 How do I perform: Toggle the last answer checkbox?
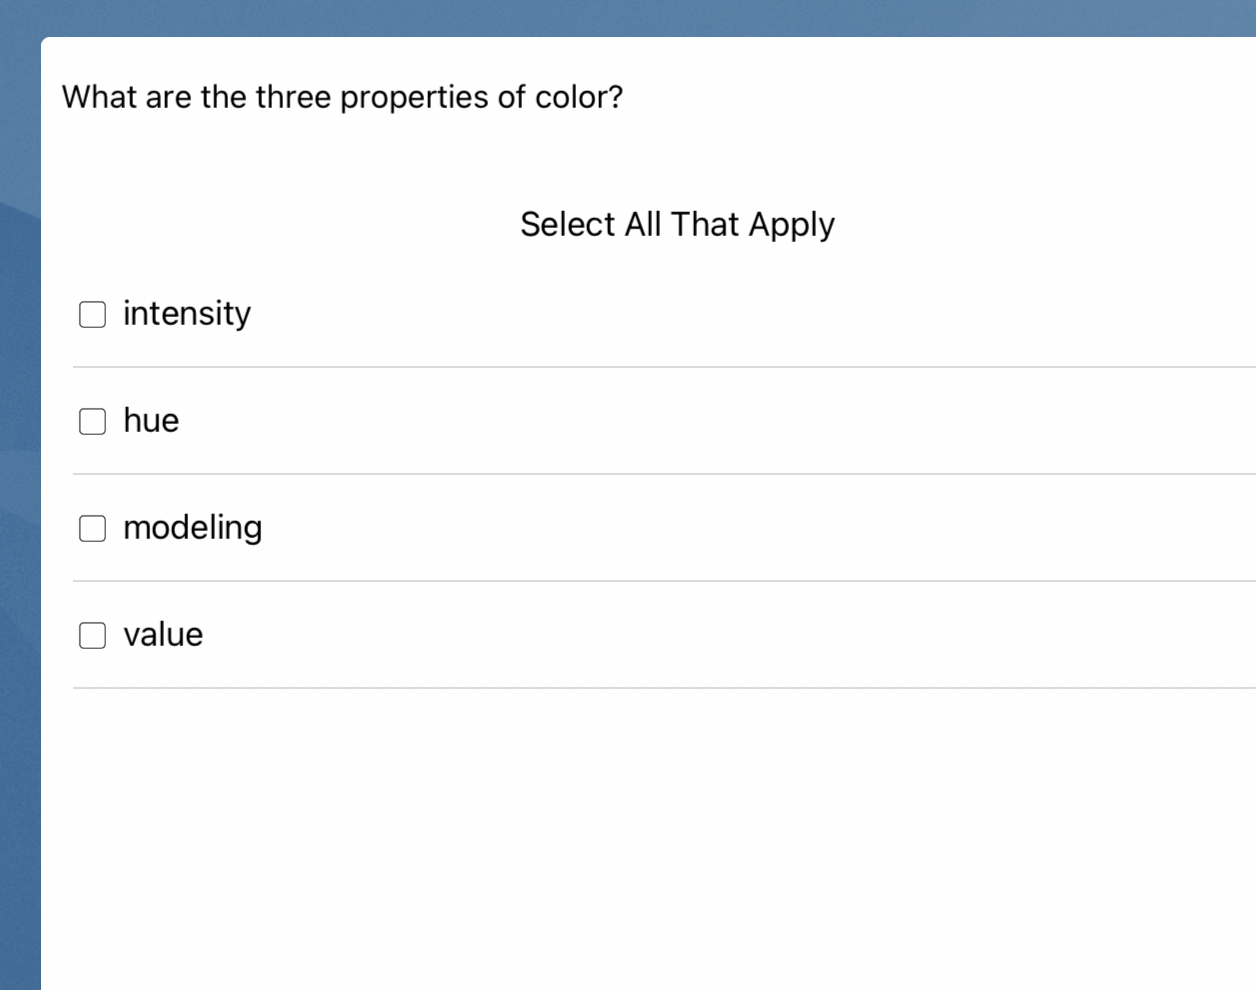coord(92,635)
